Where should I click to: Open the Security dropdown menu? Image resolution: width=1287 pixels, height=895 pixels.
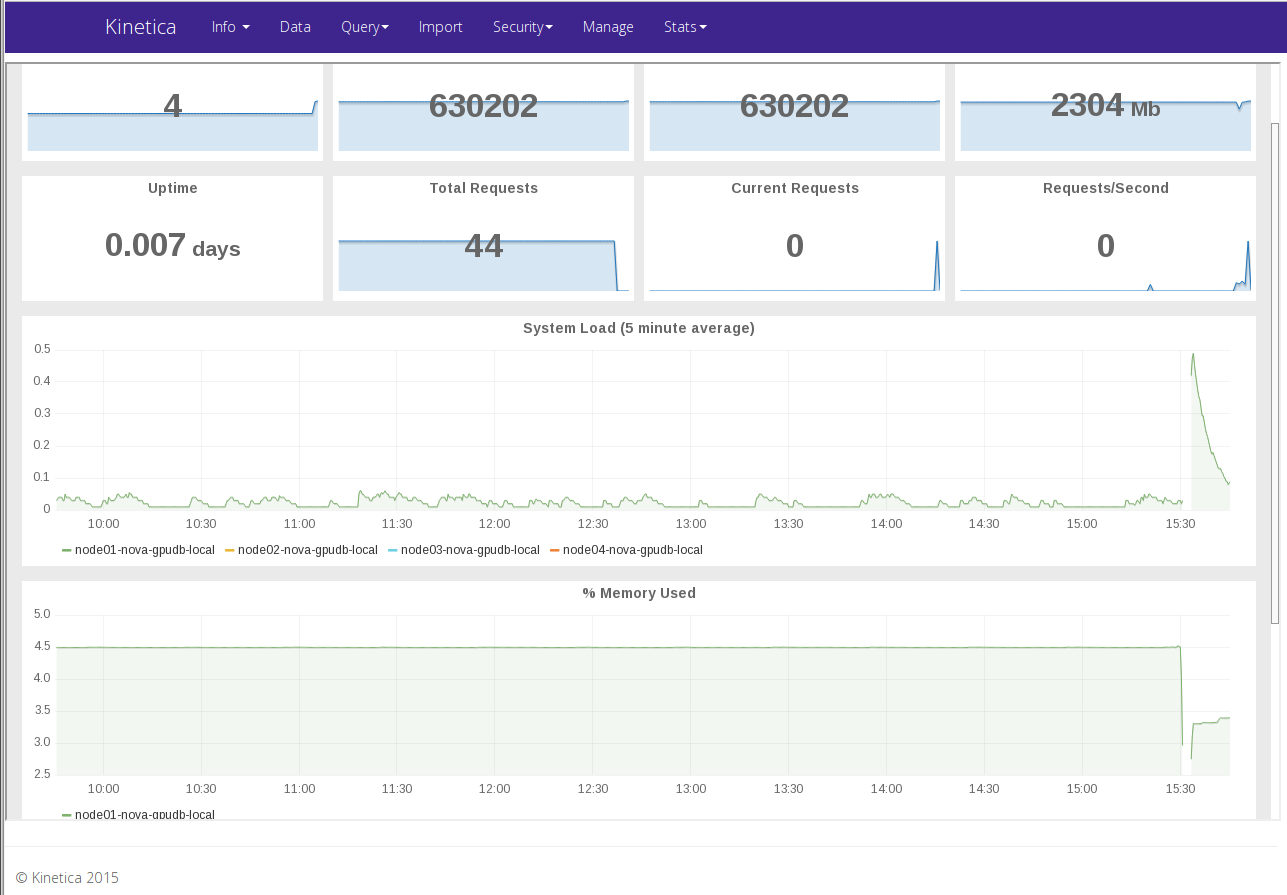point(522,27)
